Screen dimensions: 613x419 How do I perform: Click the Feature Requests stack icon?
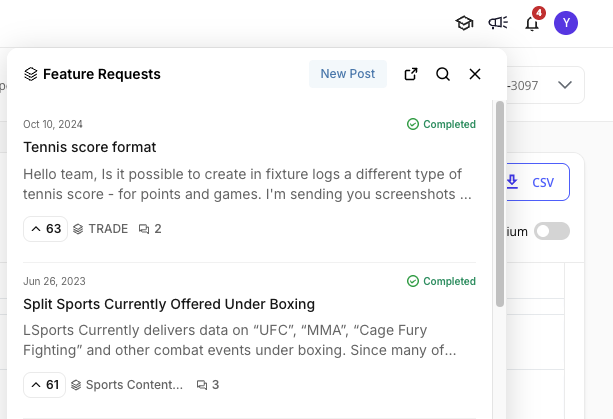(31, 74)
